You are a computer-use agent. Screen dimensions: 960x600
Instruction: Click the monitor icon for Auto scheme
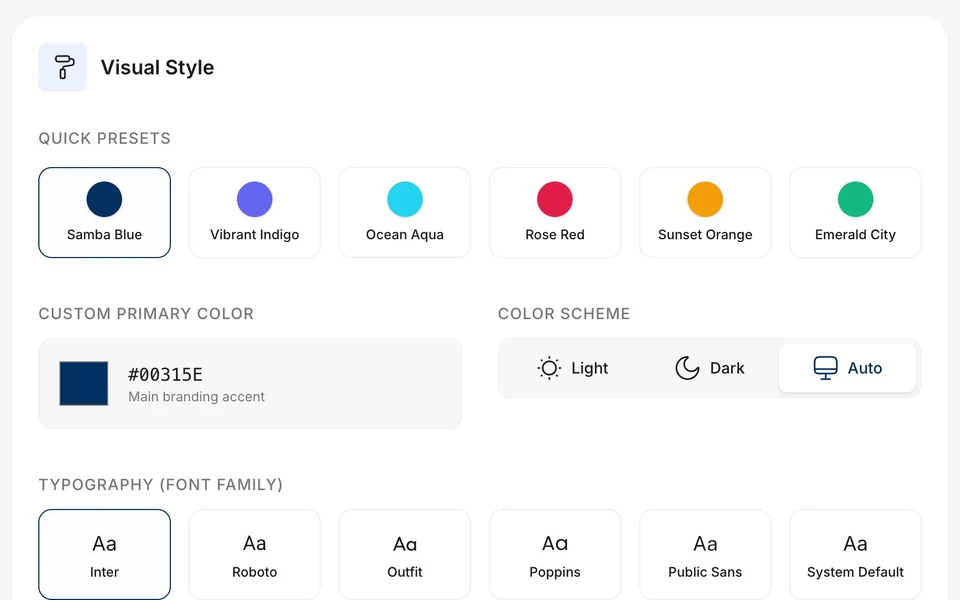825,368
